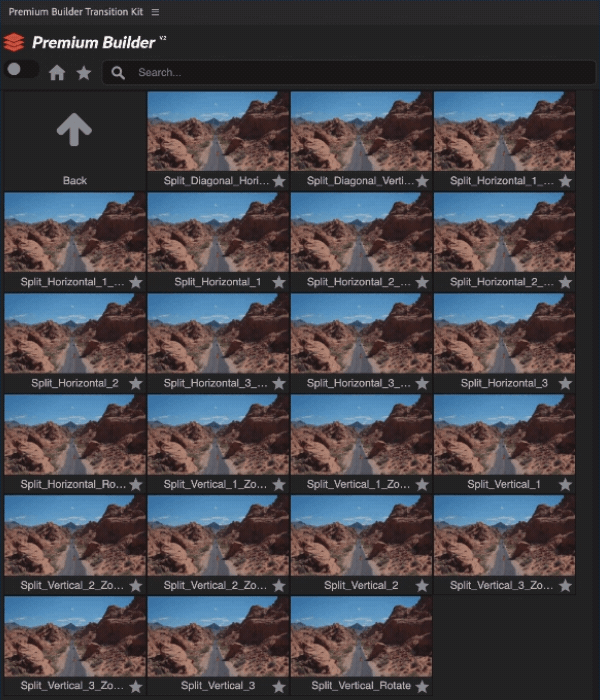Show favorites with the toolbar star icon
Screen dimensions: 600x700
tap(83, 72)
